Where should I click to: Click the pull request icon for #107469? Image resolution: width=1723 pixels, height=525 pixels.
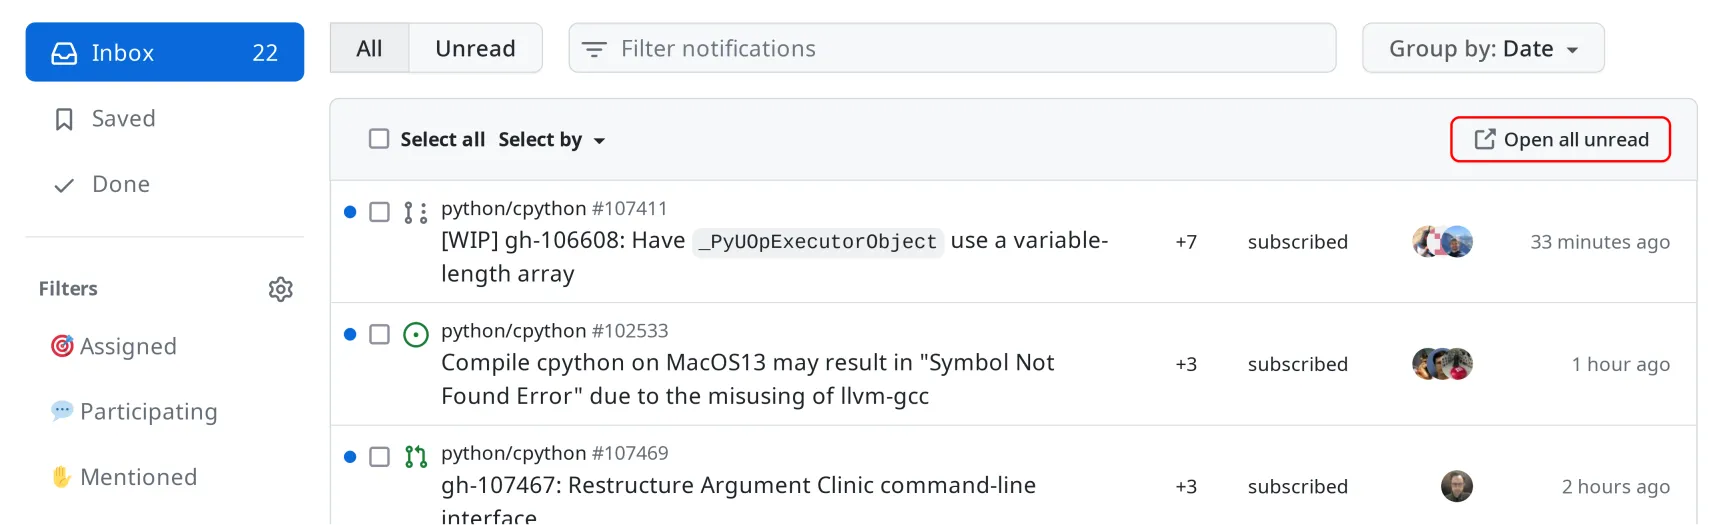pyautogui.click(x=416, y=457)
